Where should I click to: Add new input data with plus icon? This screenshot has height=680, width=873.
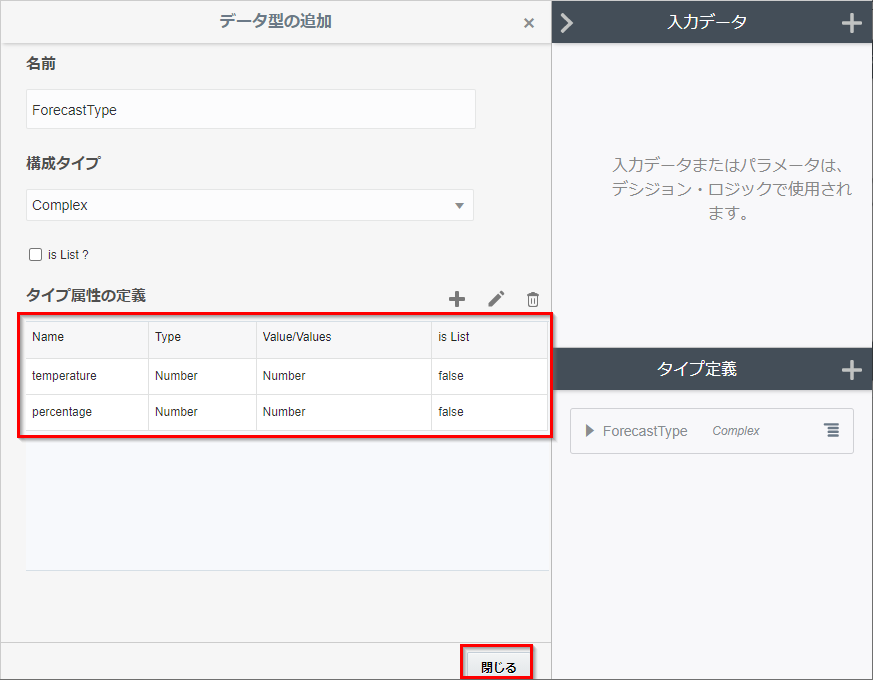click(x=851, y=23)
